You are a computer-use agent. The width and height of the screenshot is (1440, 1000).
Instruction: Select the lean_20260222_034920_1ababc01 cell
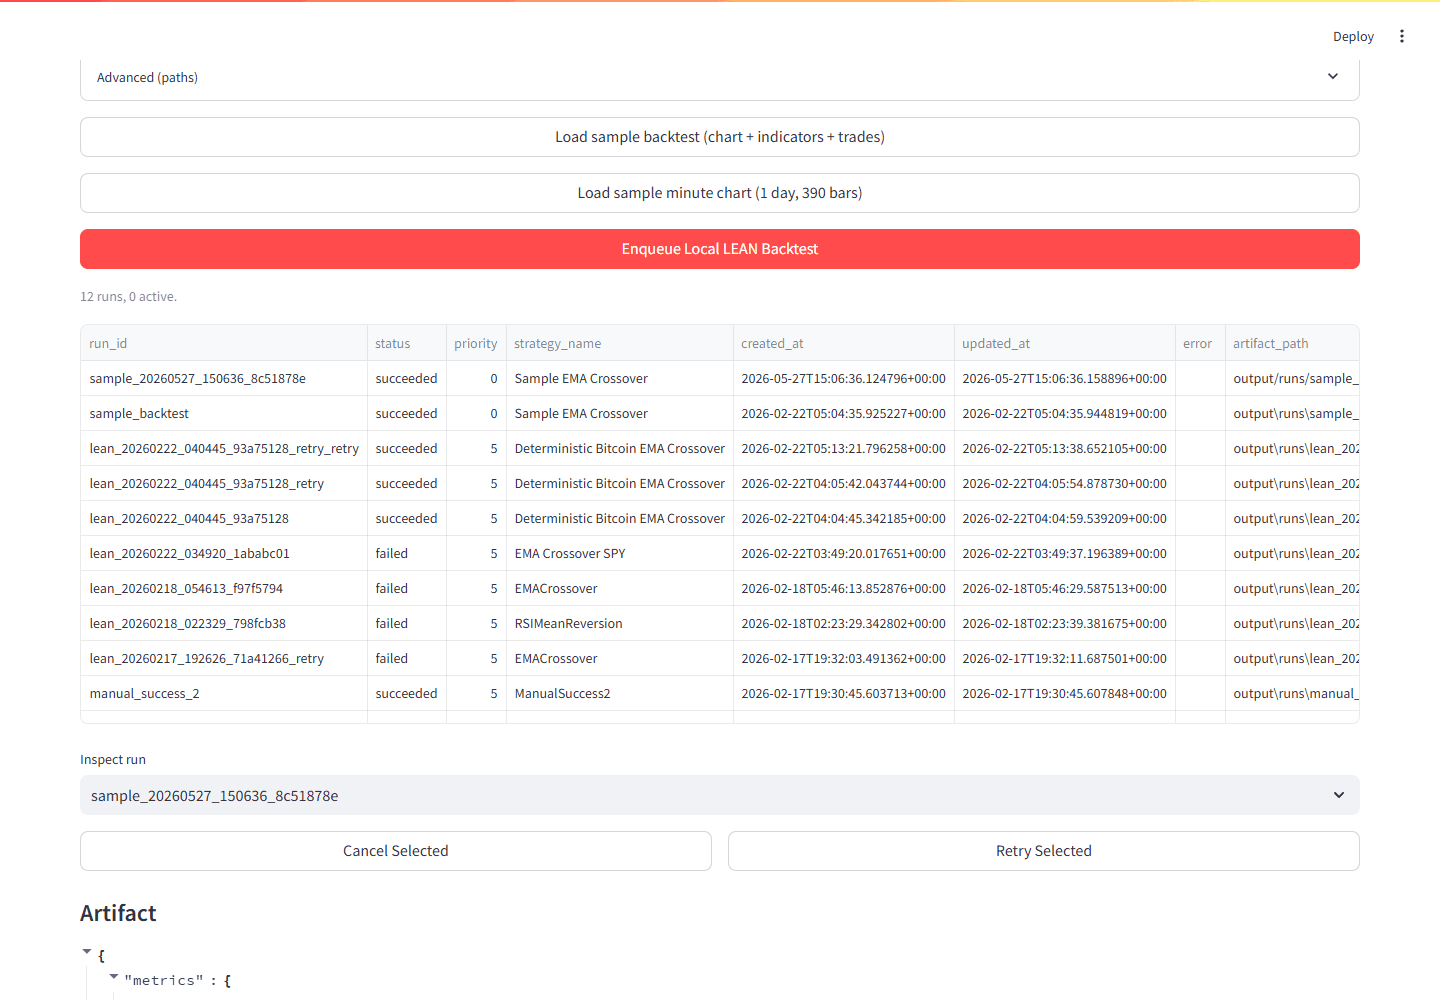[x=224, y=553]
